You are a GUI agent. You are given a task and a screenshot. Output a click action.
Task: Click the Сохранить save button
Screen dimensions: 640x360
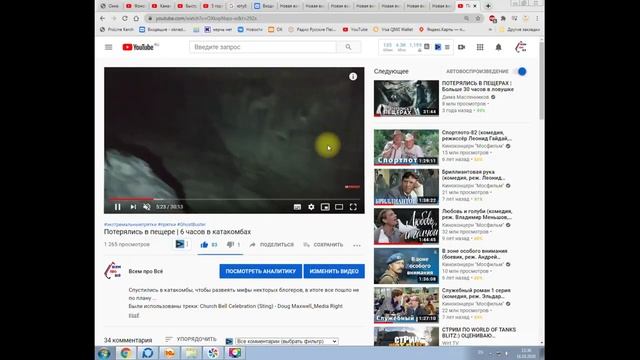click(x=323, y=244)
